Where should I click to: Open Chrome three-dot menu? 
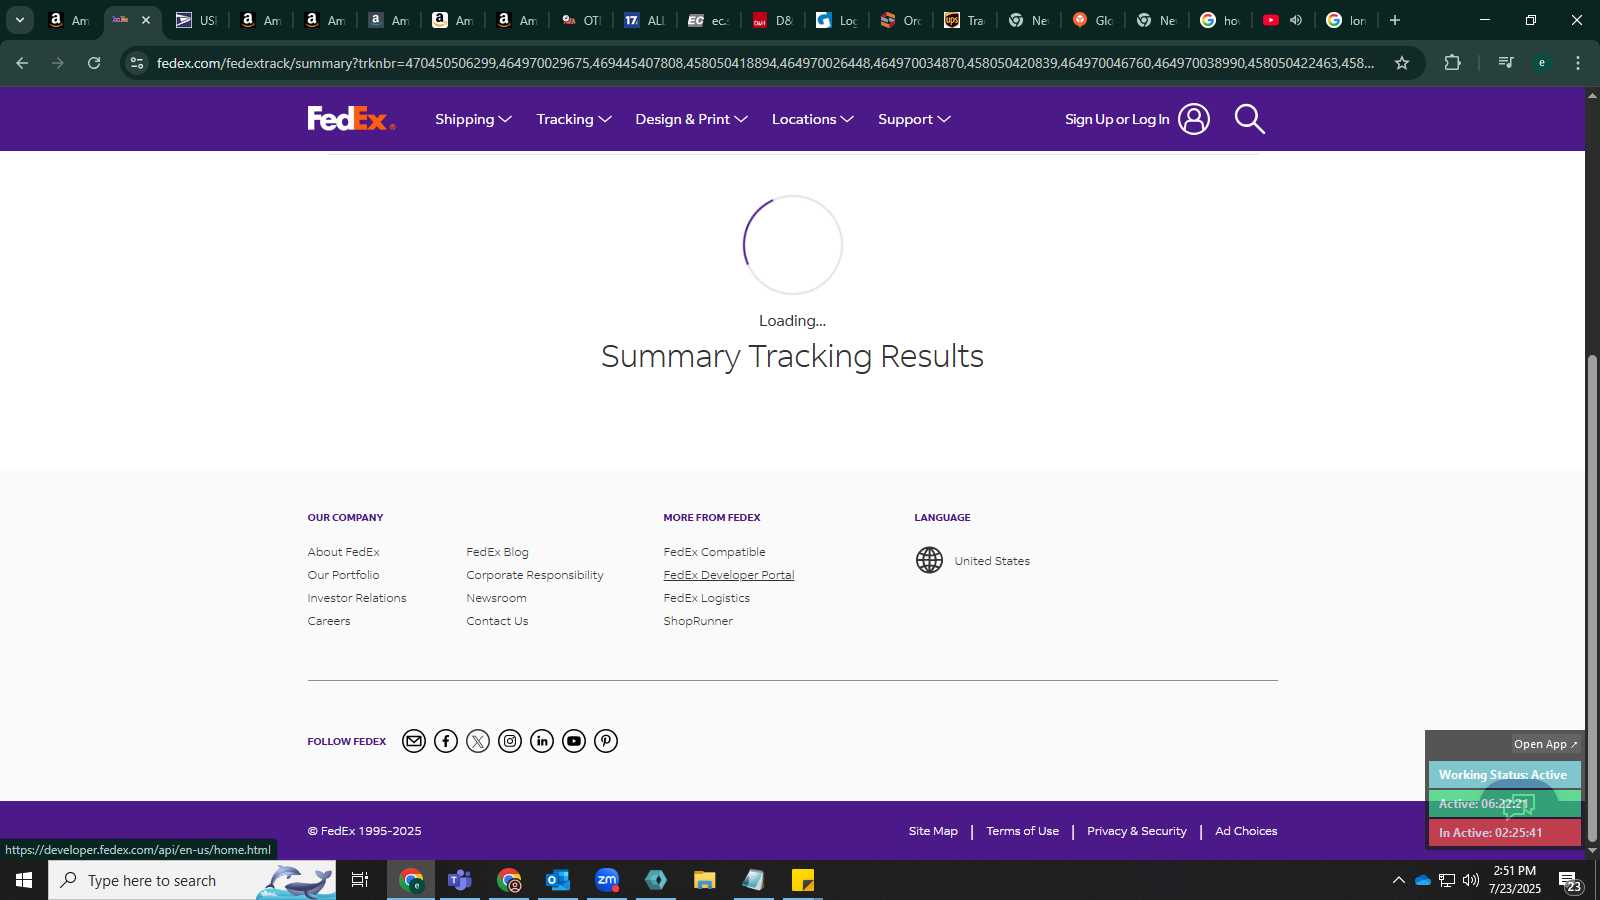click(x=1578, y=63)
